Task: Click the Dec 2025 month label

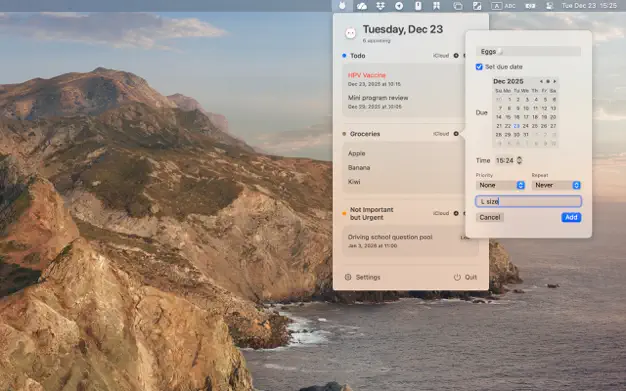Action: tap(508, 81)
